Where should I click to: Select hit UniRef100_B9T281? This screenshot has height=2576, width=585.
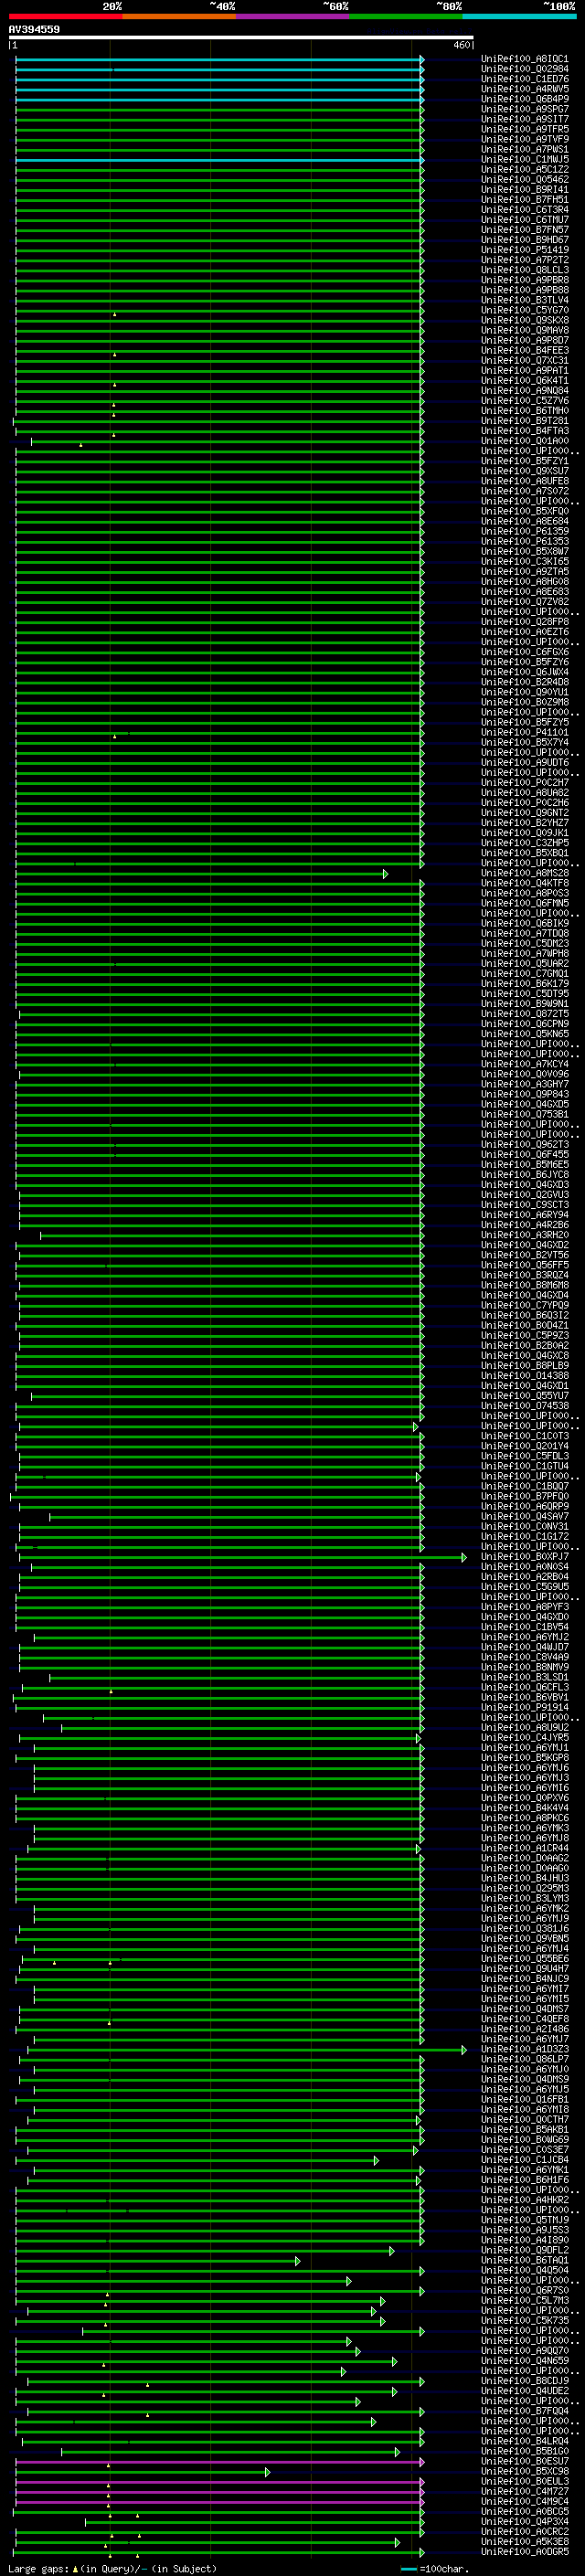525,421
